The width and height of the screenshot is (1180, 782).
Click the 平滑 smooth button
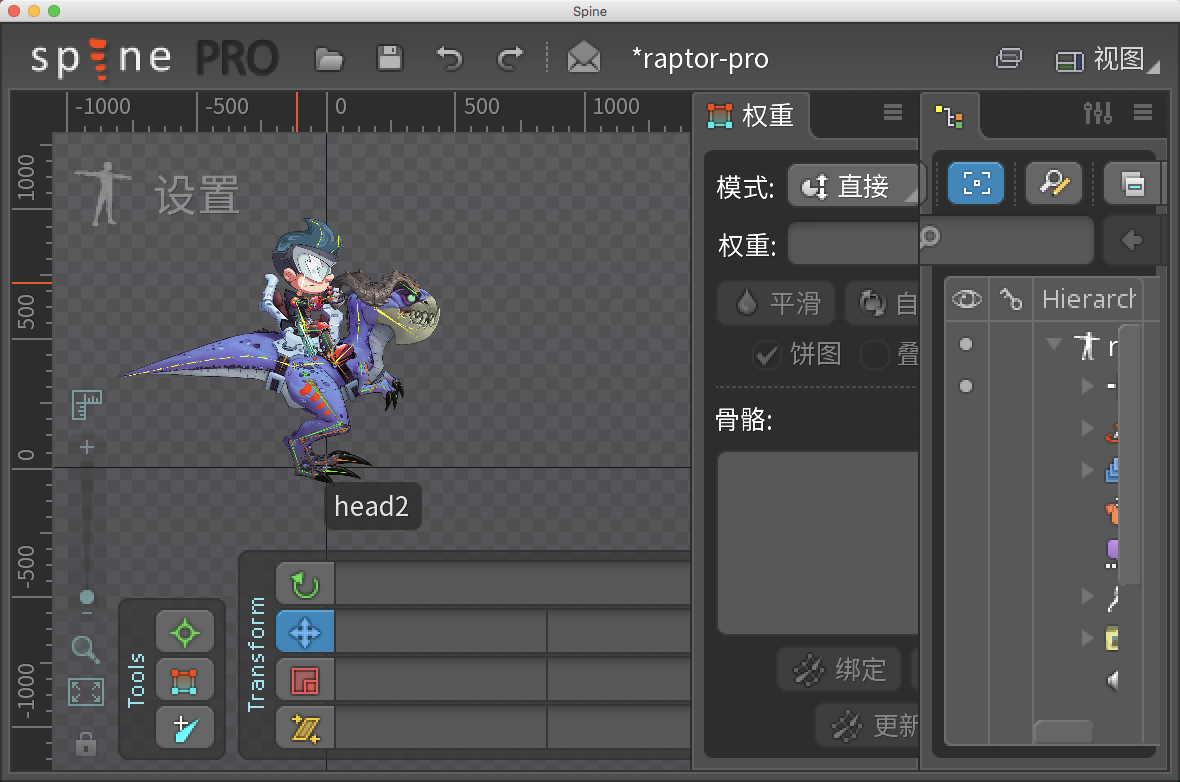[x=776, y=303]
